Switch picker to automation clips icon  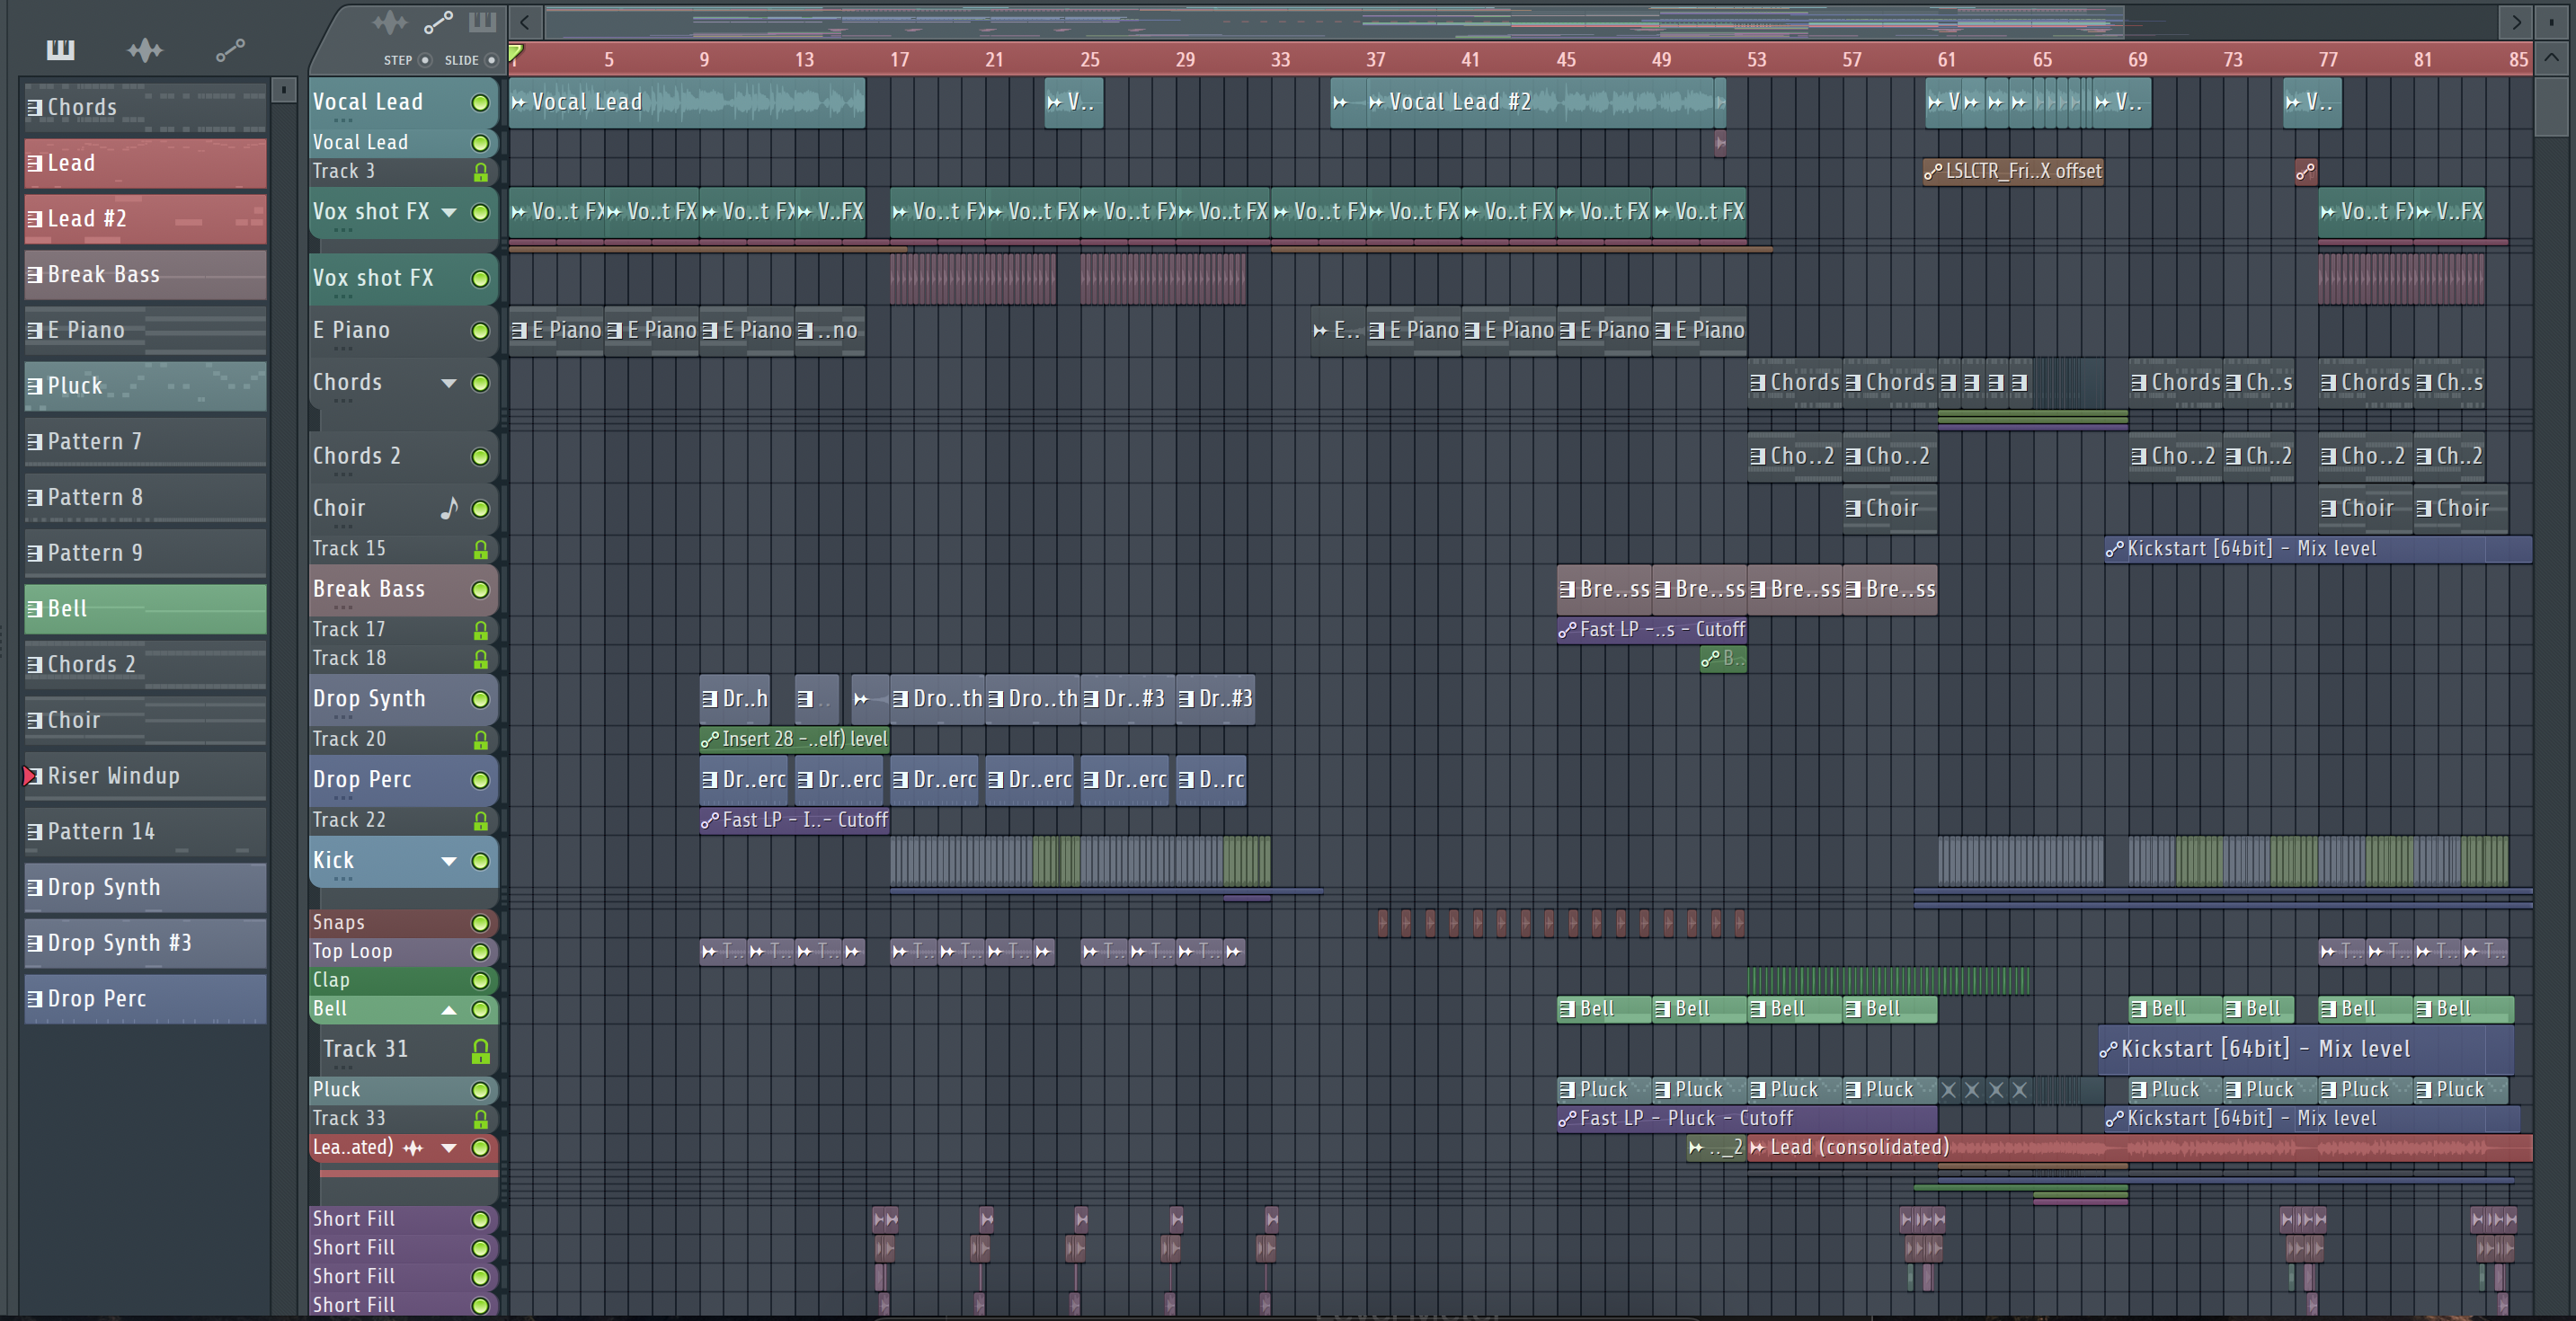click(231, 49)
